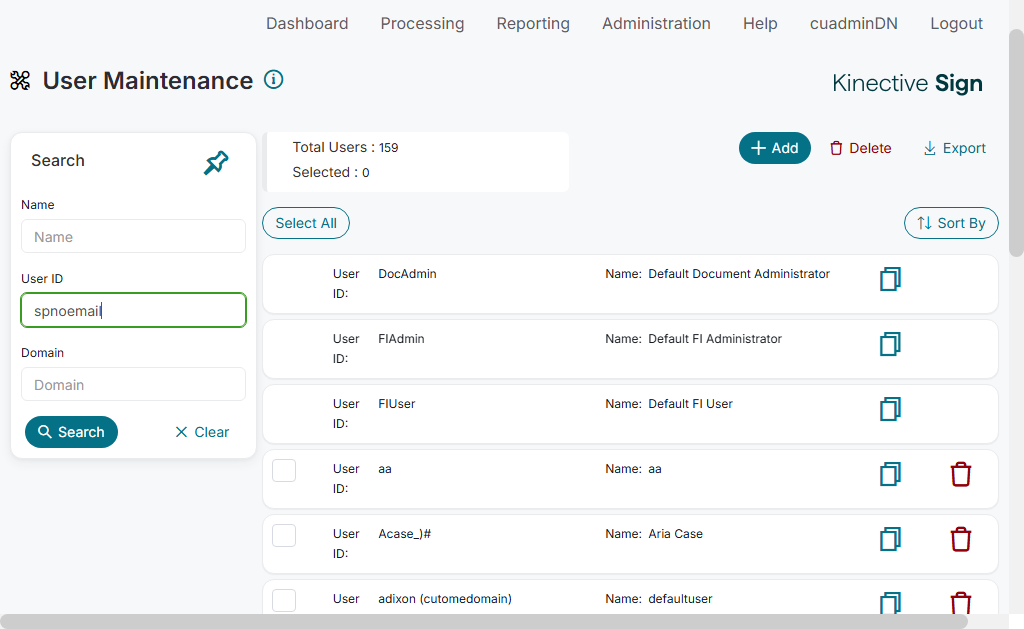Open the Sort By dropdown
The width and height of the screenshot is (1024, 629).
[950, 223]
